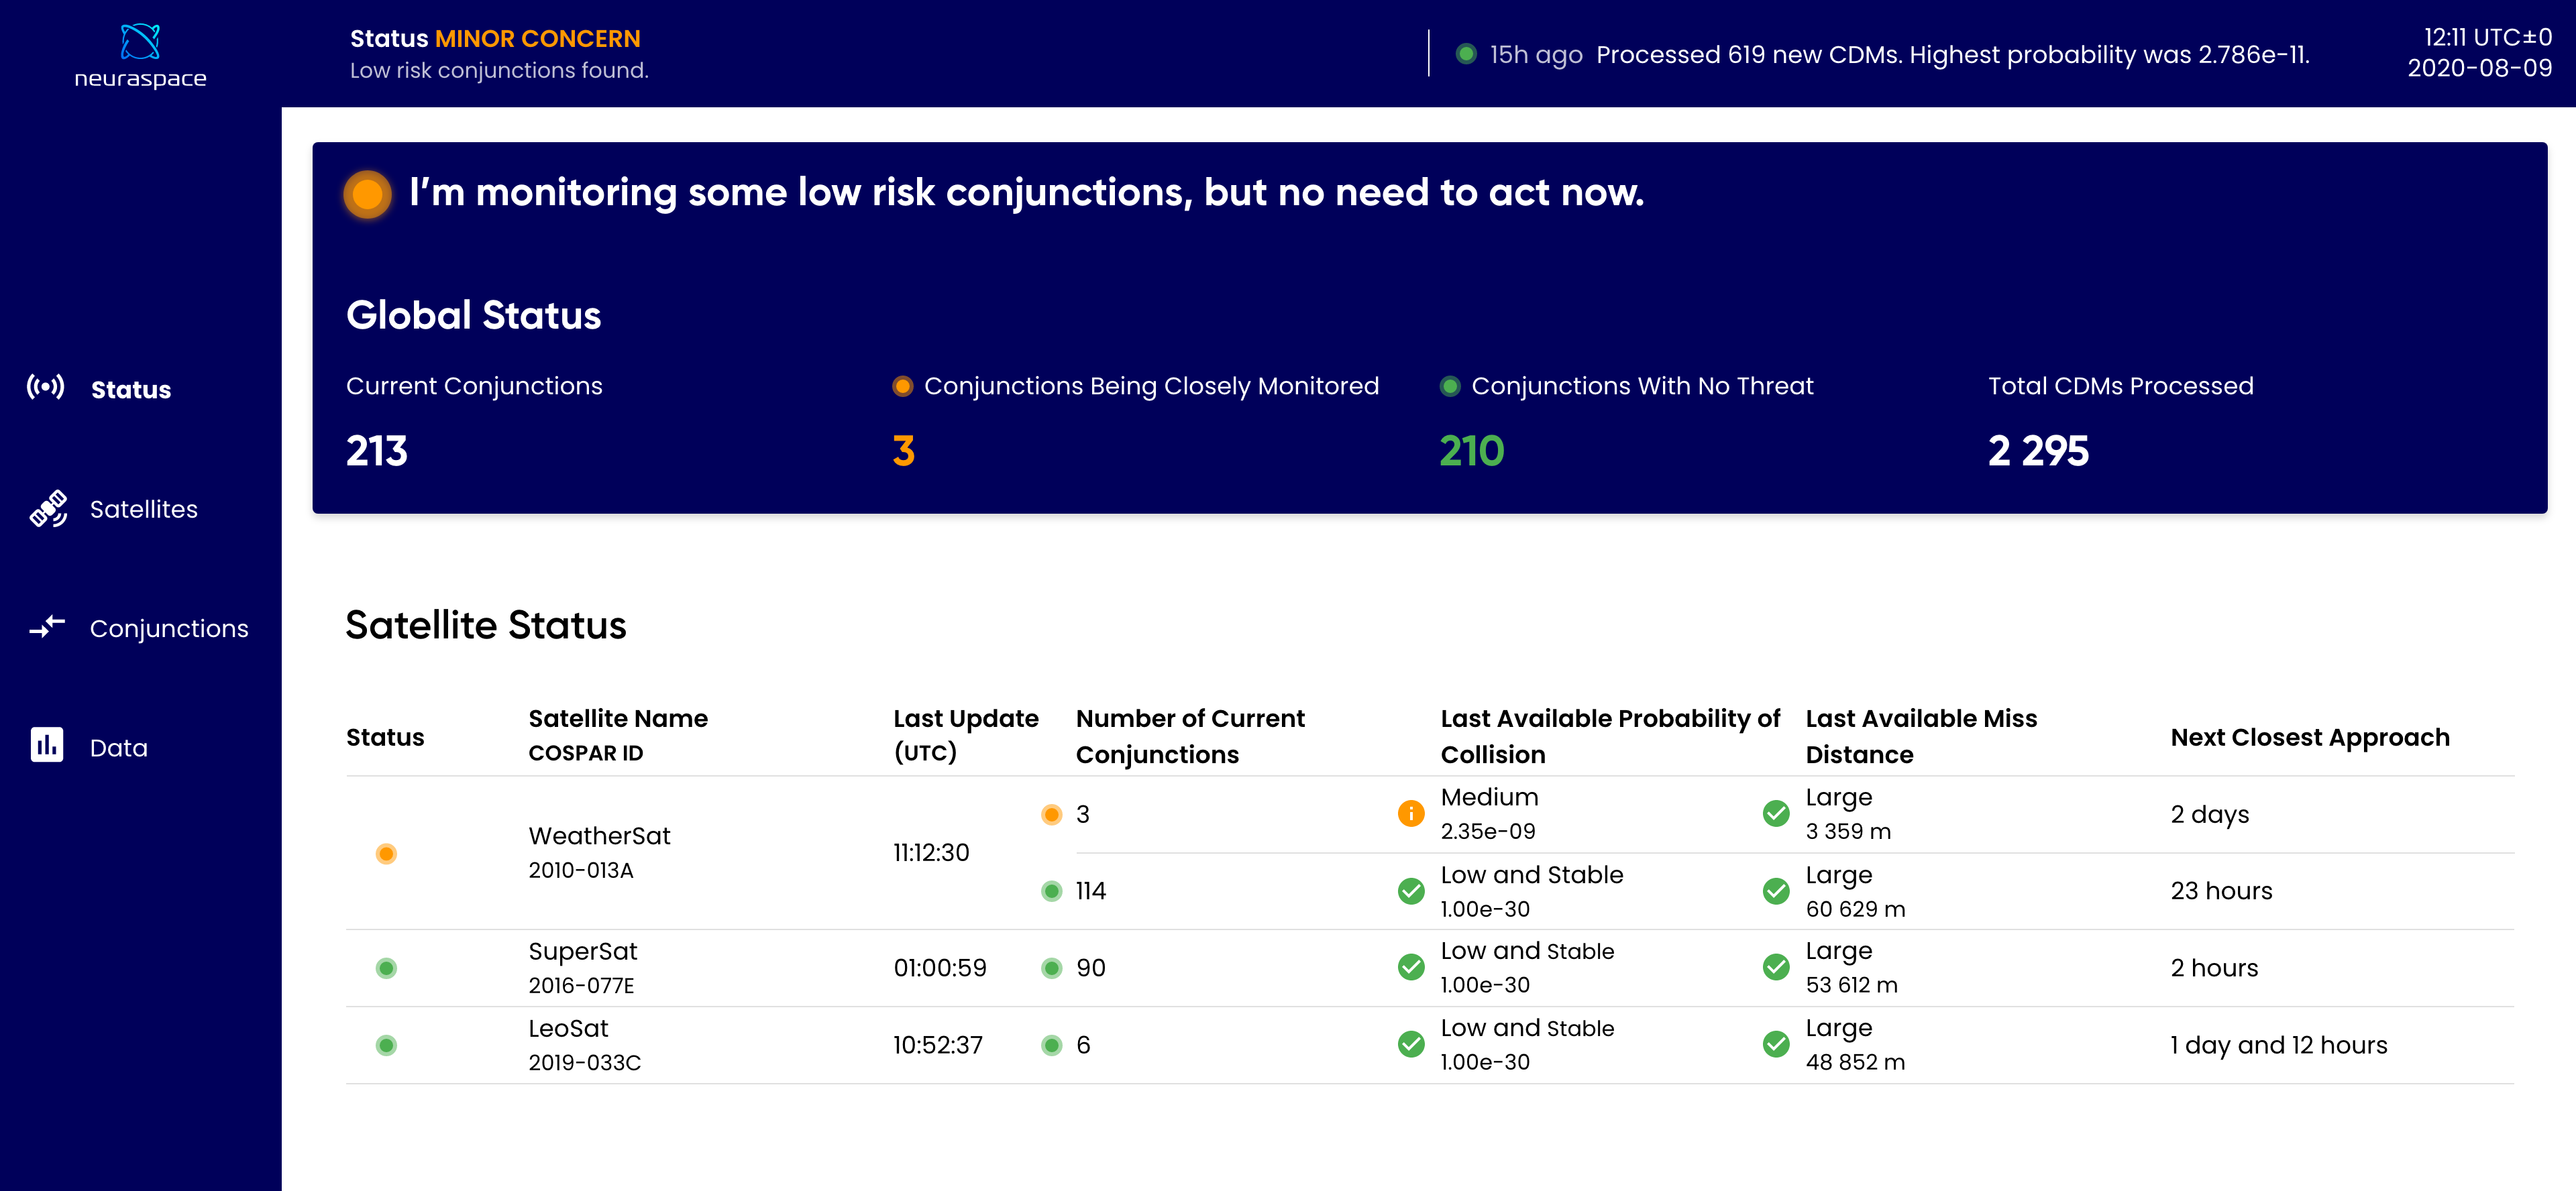Click the Conjunctions arrows icon in sidebar
2576x1191 pixels.
click(x=47, y=627)
